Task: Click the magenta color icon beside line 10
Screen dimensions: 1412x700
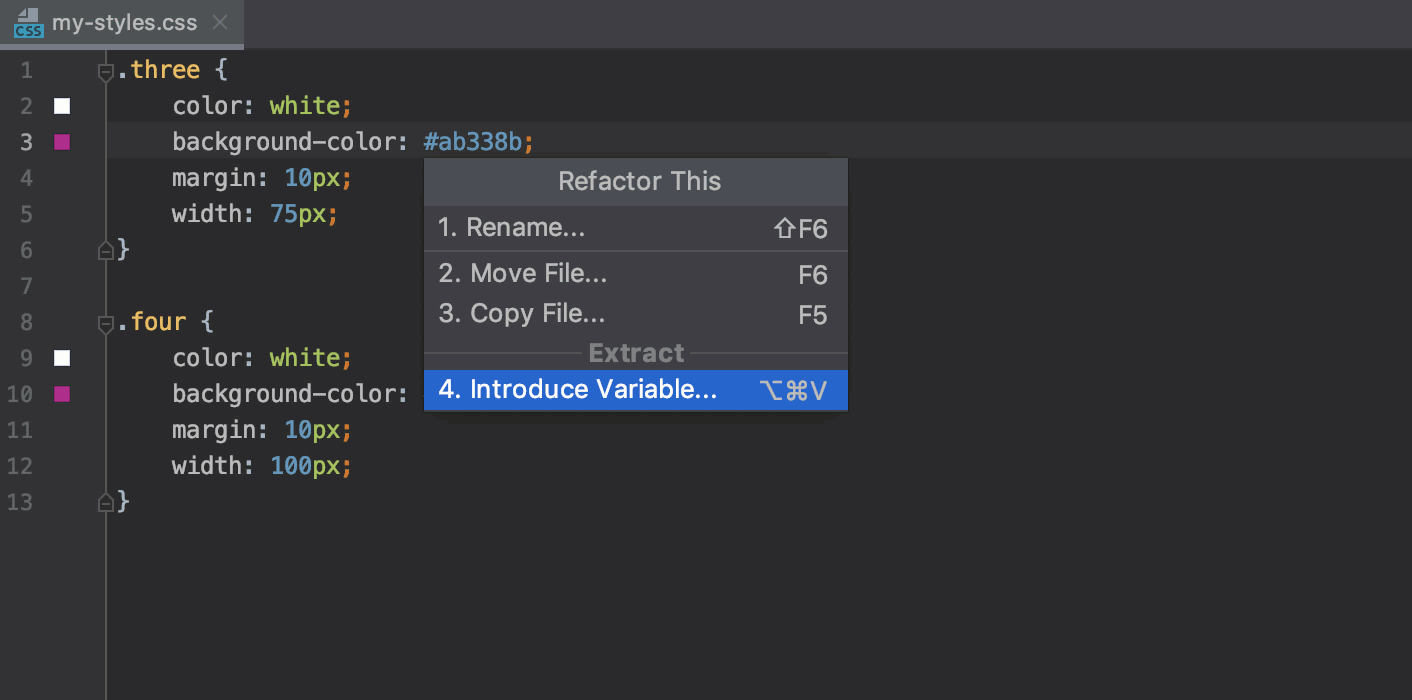Action: (61, 394)
